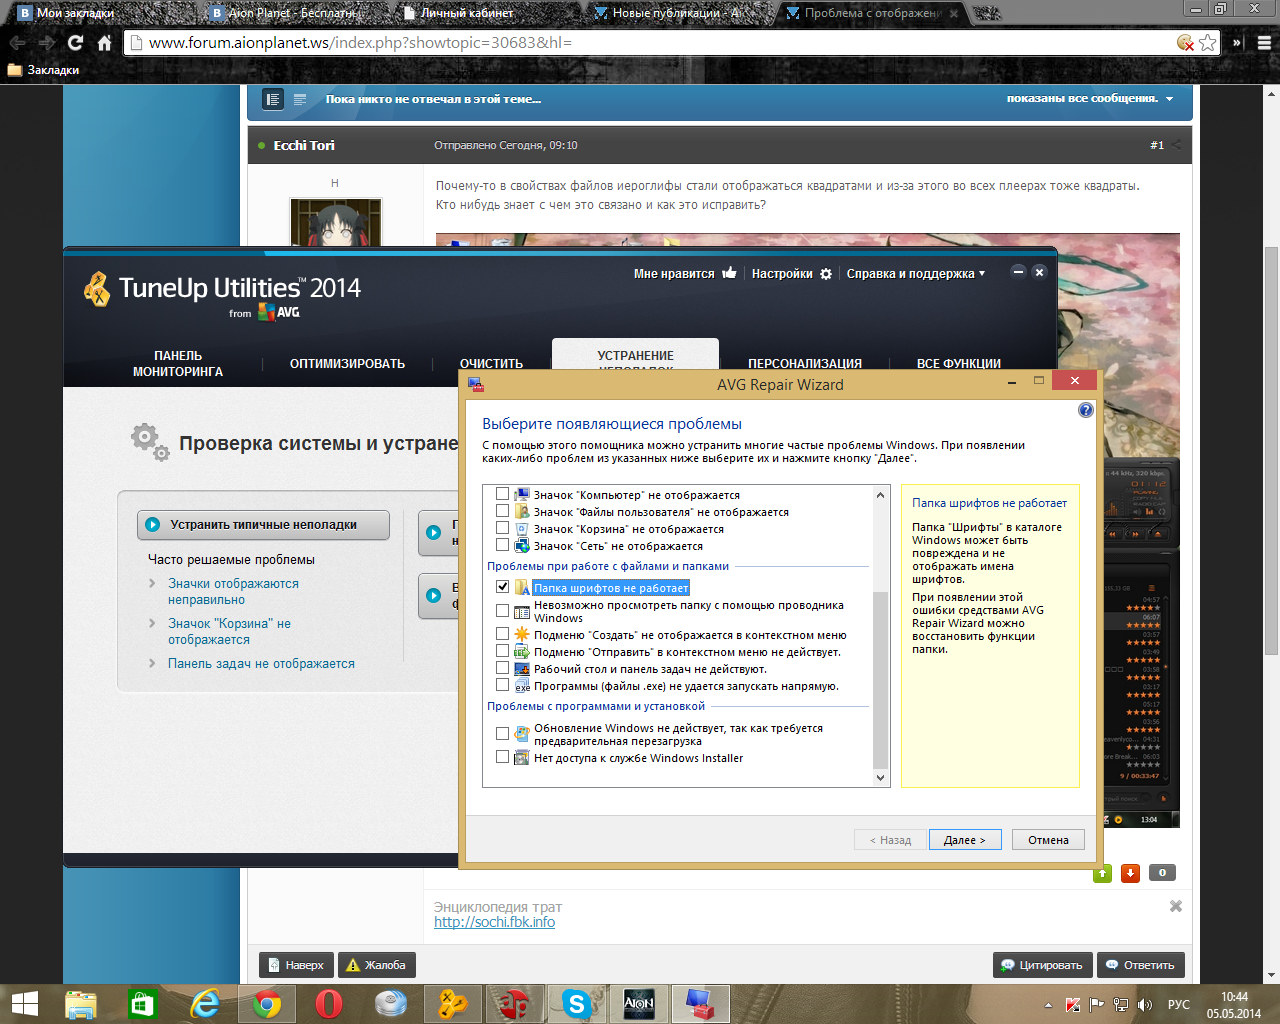
Task: Click the help question mark icon in AVG Repair Wizard
Action: (1085, 410)
